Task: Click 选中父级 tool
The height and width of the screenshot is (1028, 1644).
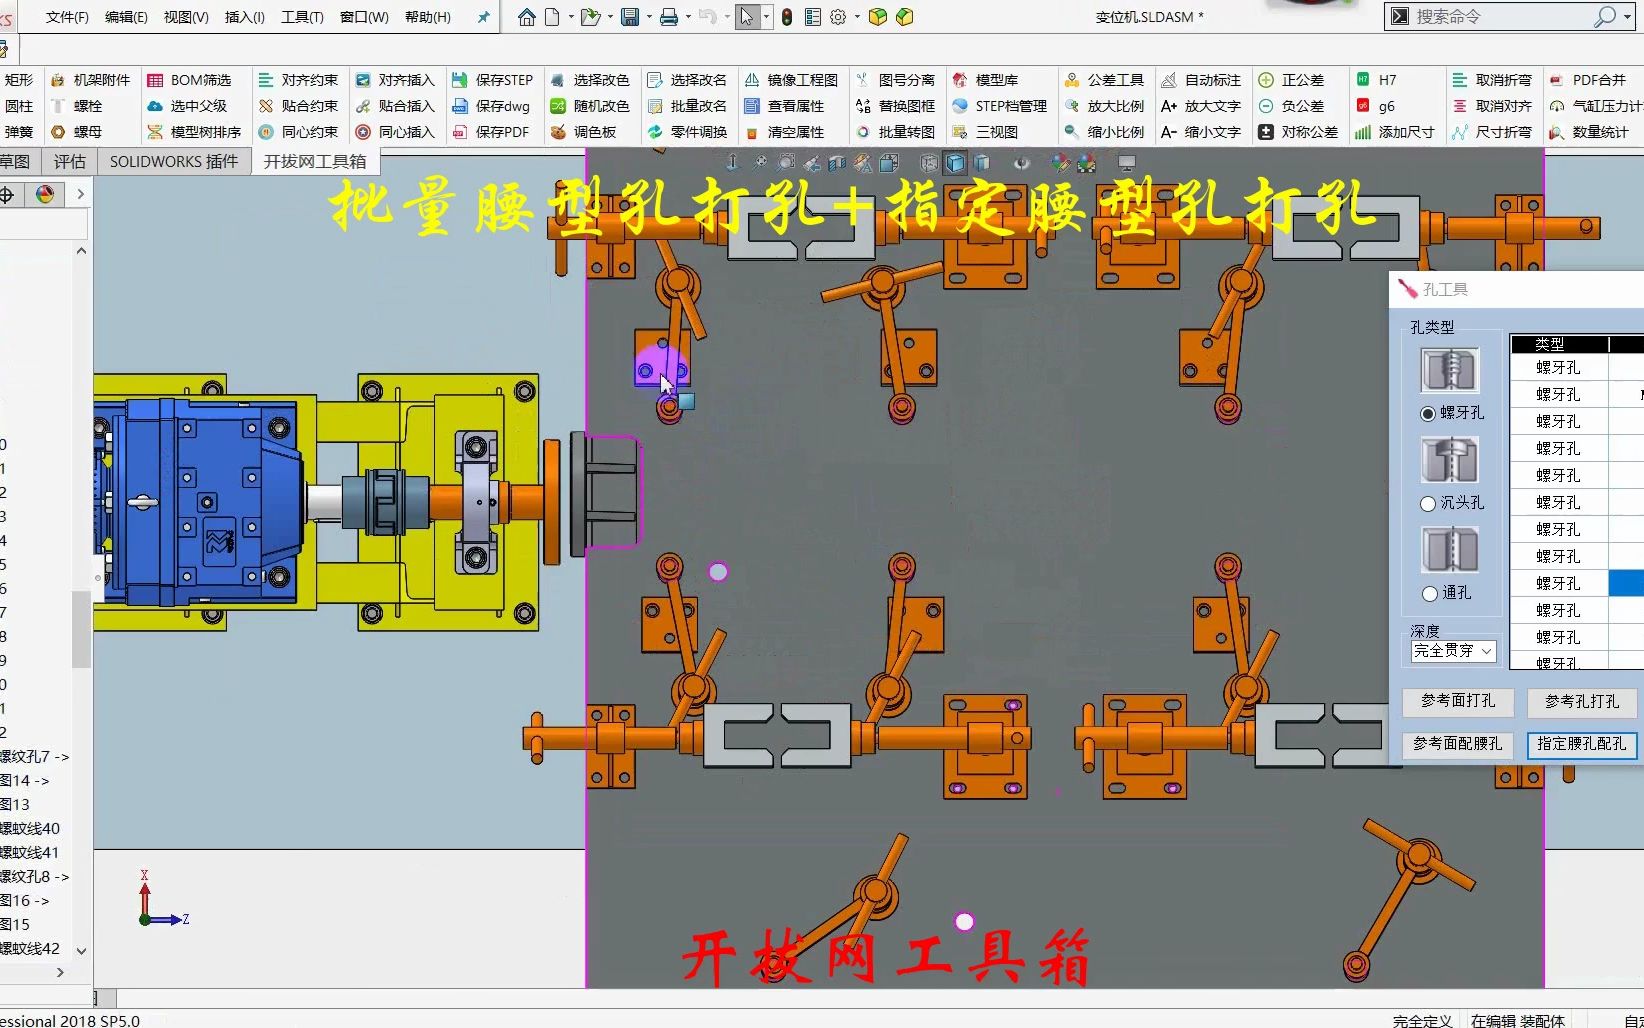Action: point(187,106)
